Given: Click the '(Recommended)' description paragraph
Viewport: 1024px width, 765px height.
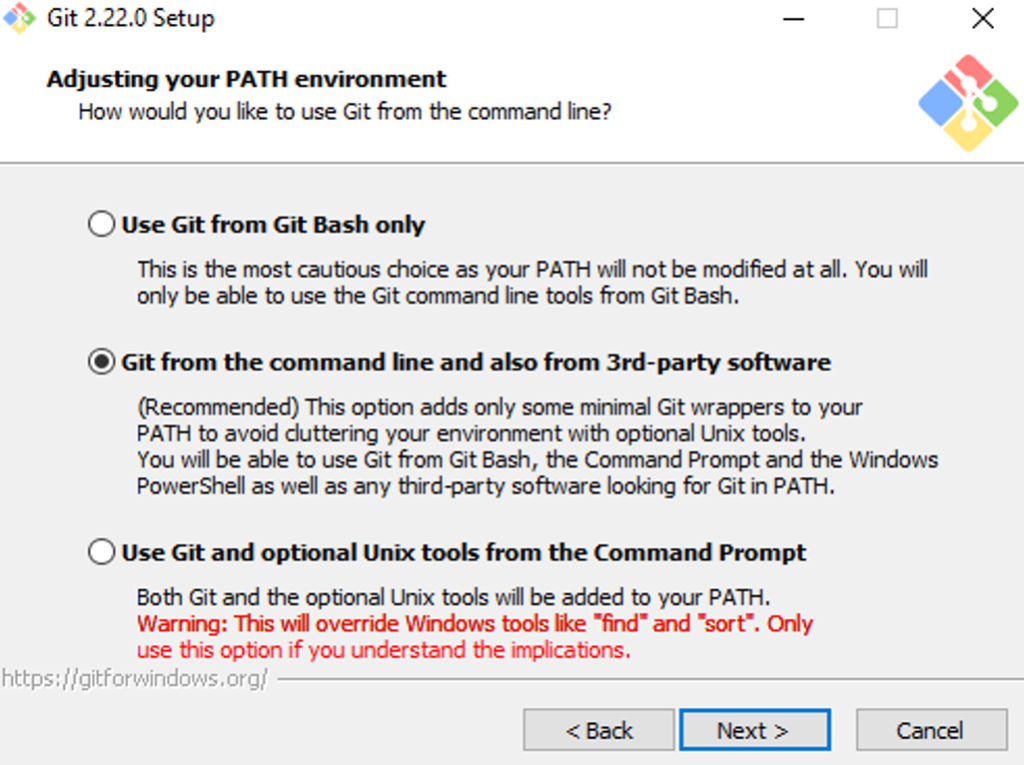Looking at the screenshot, I should (537, 446).
